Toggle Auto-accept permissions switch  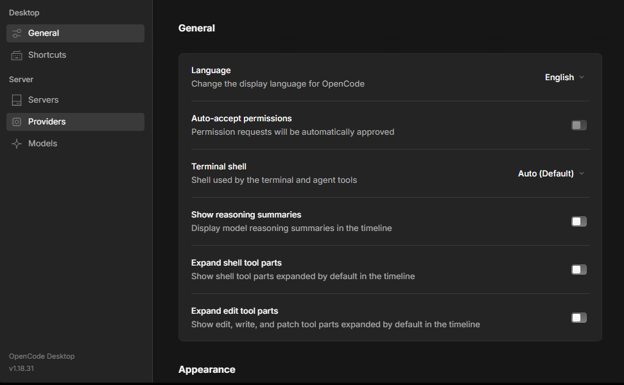(x=579, y=125)
